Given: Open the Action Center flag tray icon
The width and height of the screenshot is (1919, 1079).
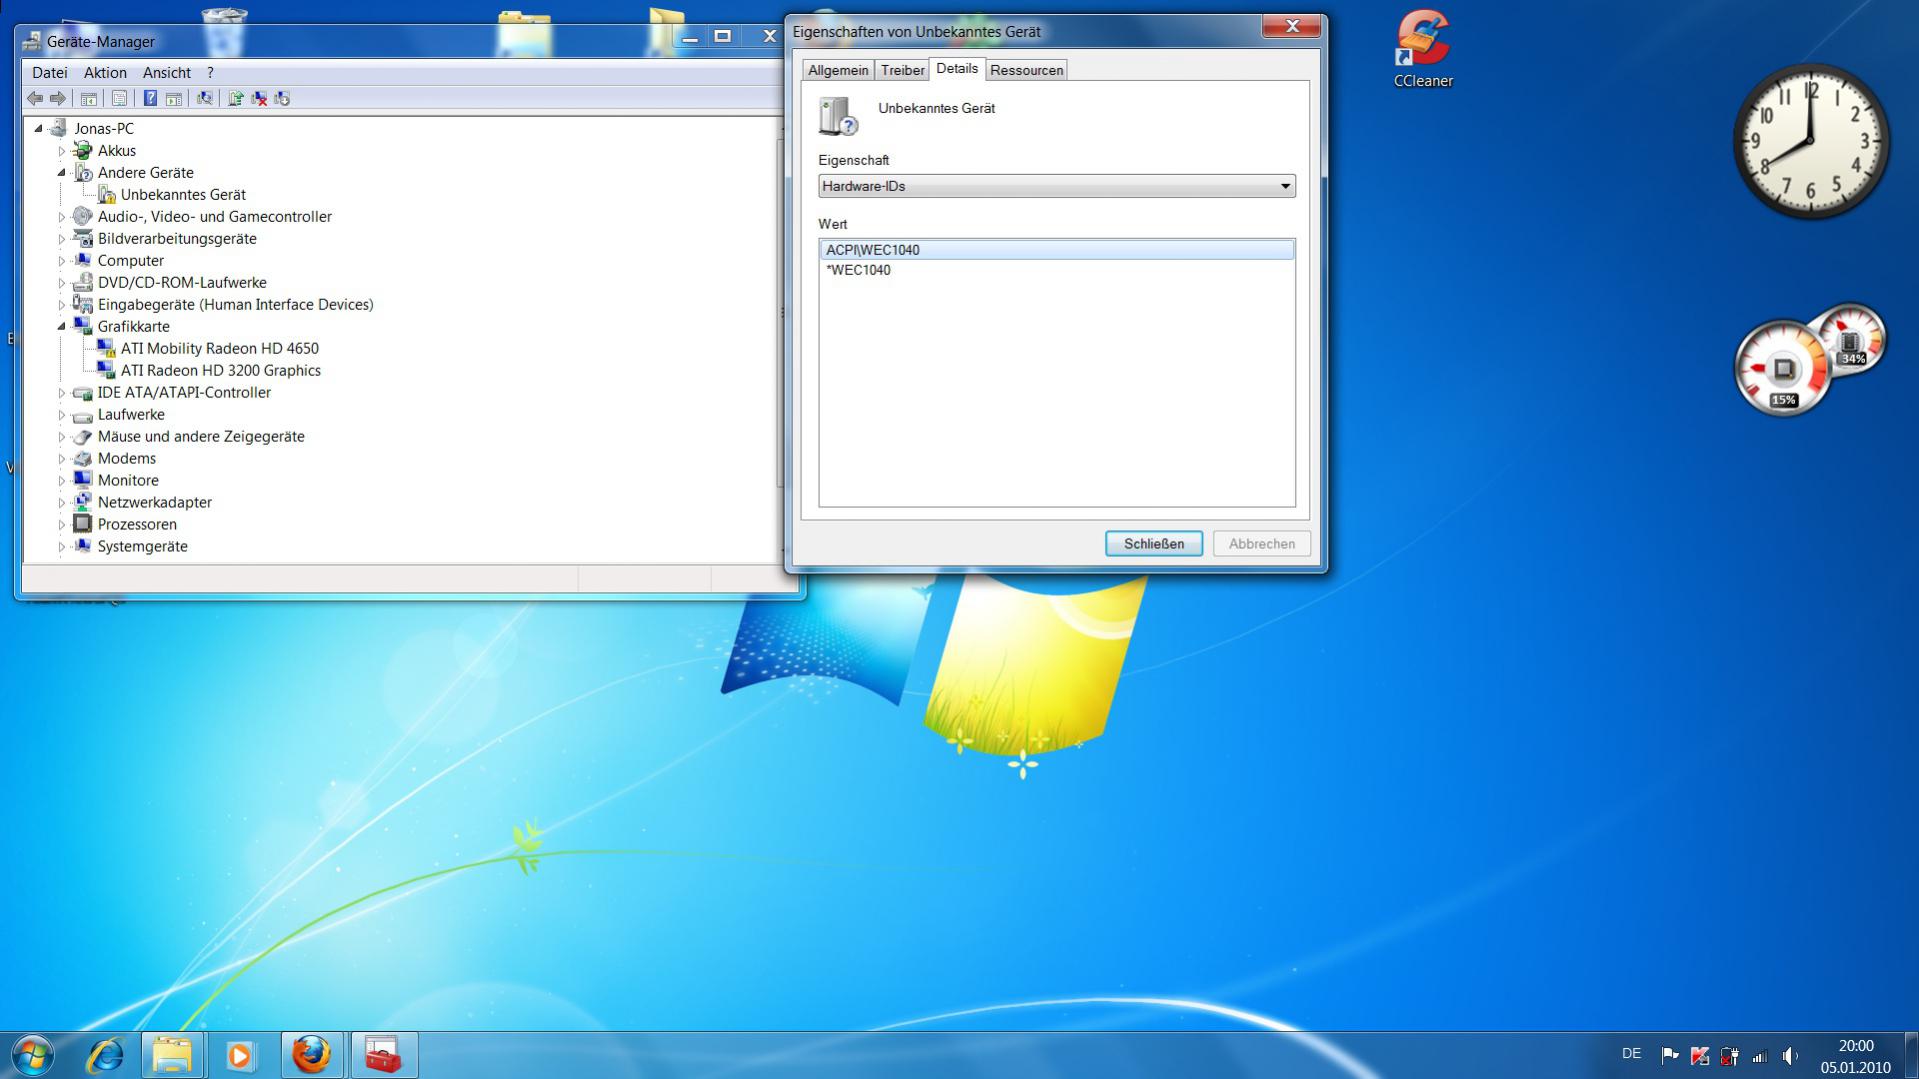Looking at the screenshot, I should [1669, 1055].
